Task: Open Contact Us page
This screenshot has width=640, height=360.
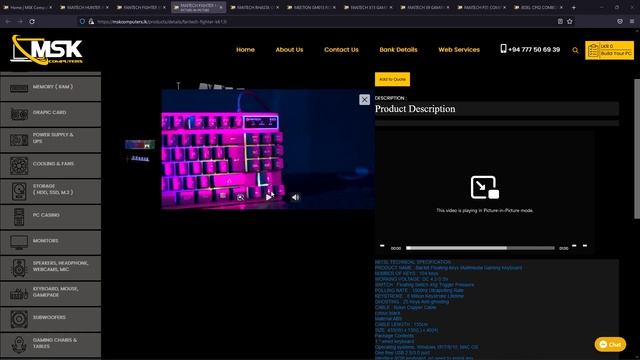Action: 341,49
